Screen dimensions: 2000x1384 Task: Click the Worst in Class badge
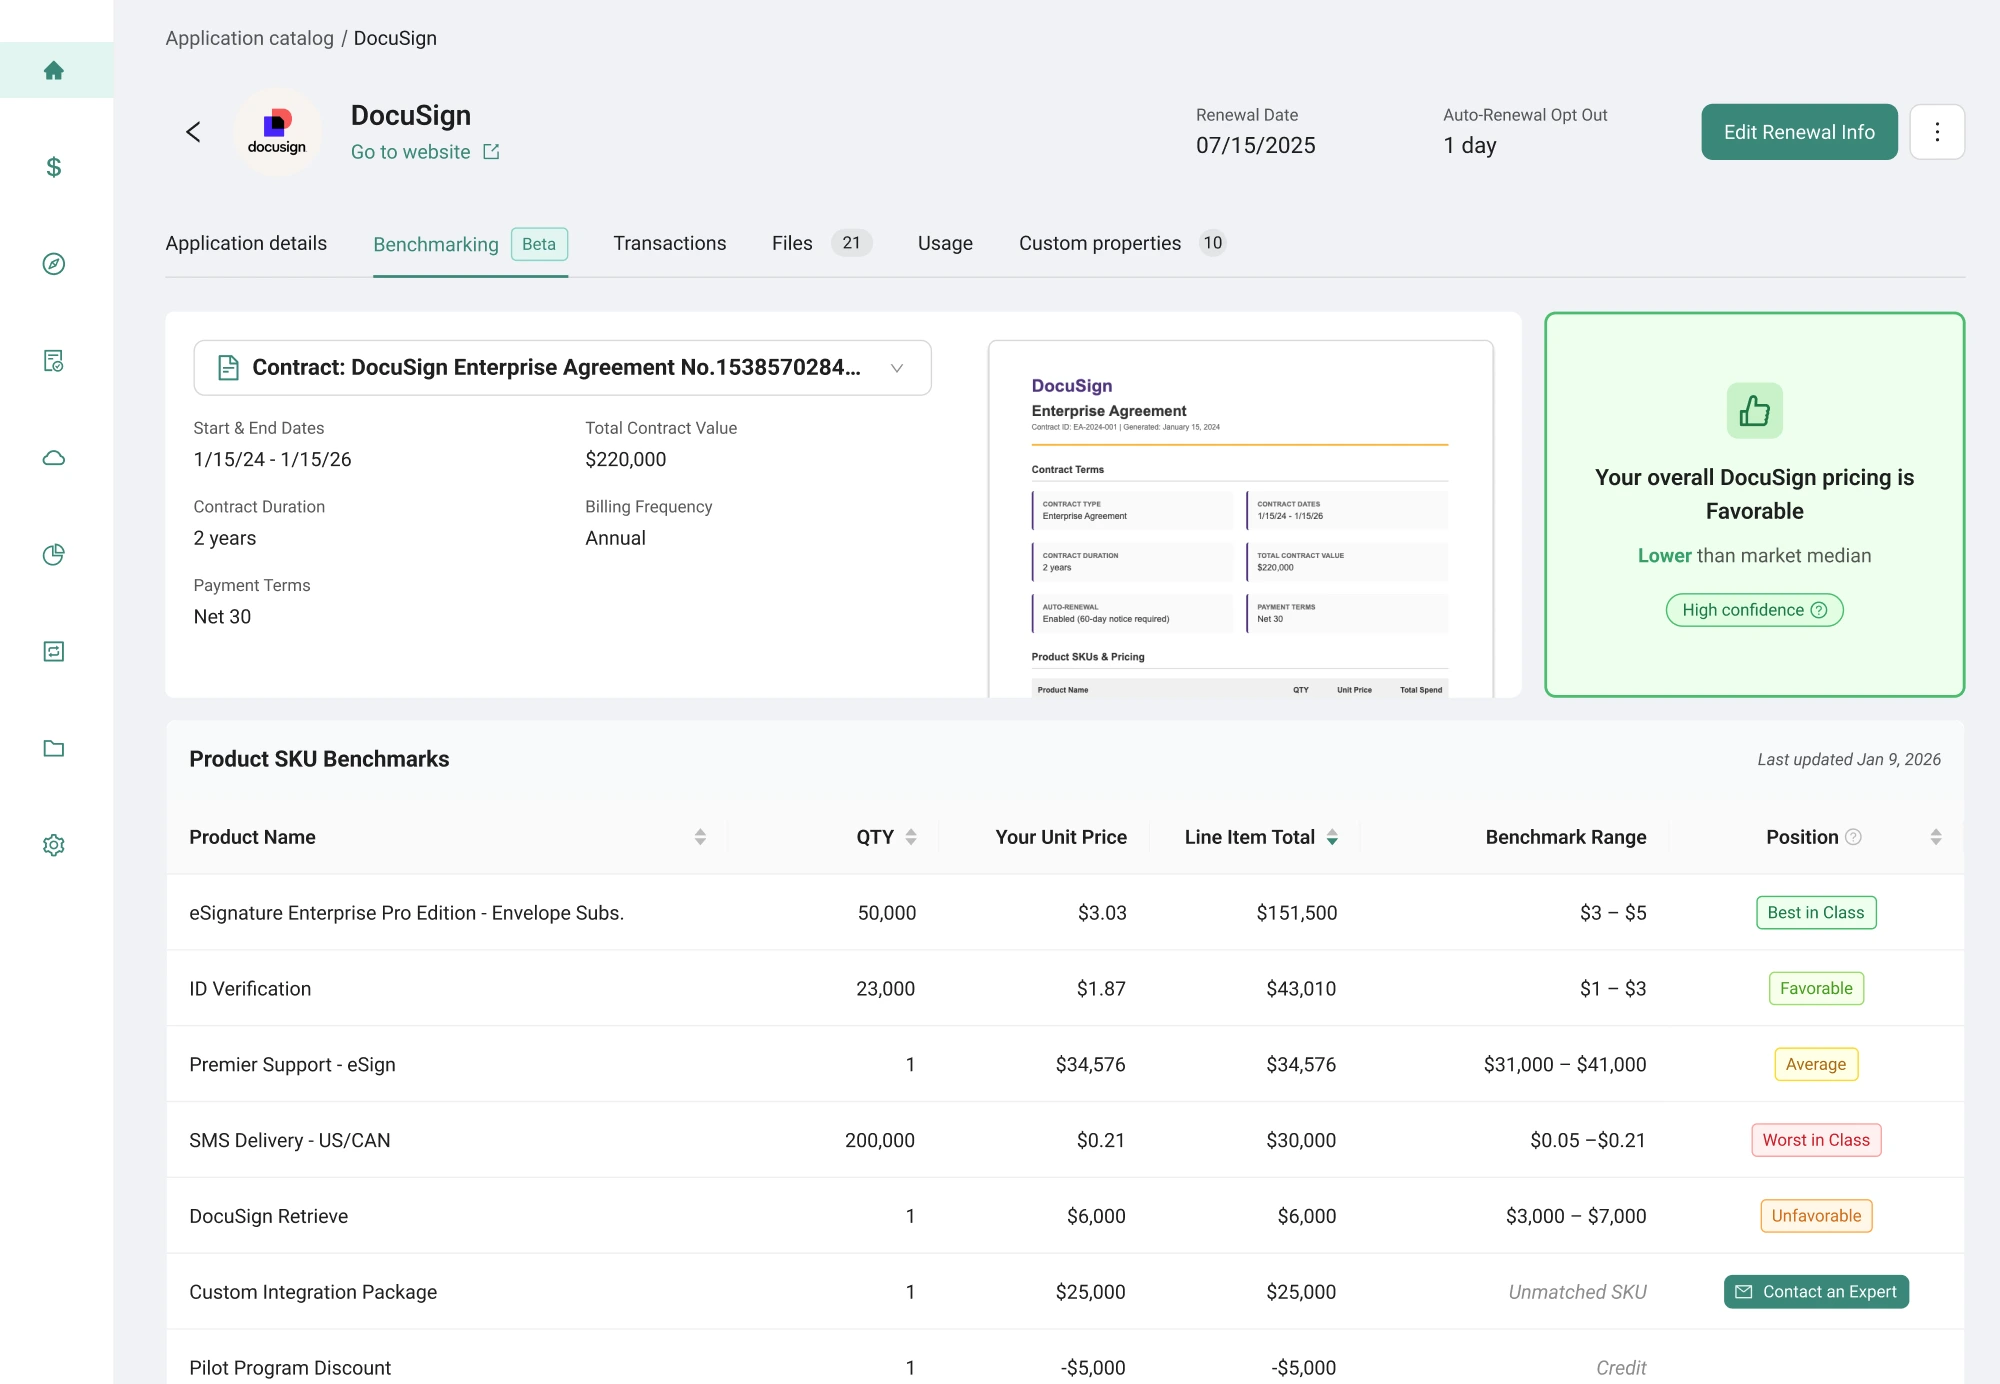pos(1816,1140)
